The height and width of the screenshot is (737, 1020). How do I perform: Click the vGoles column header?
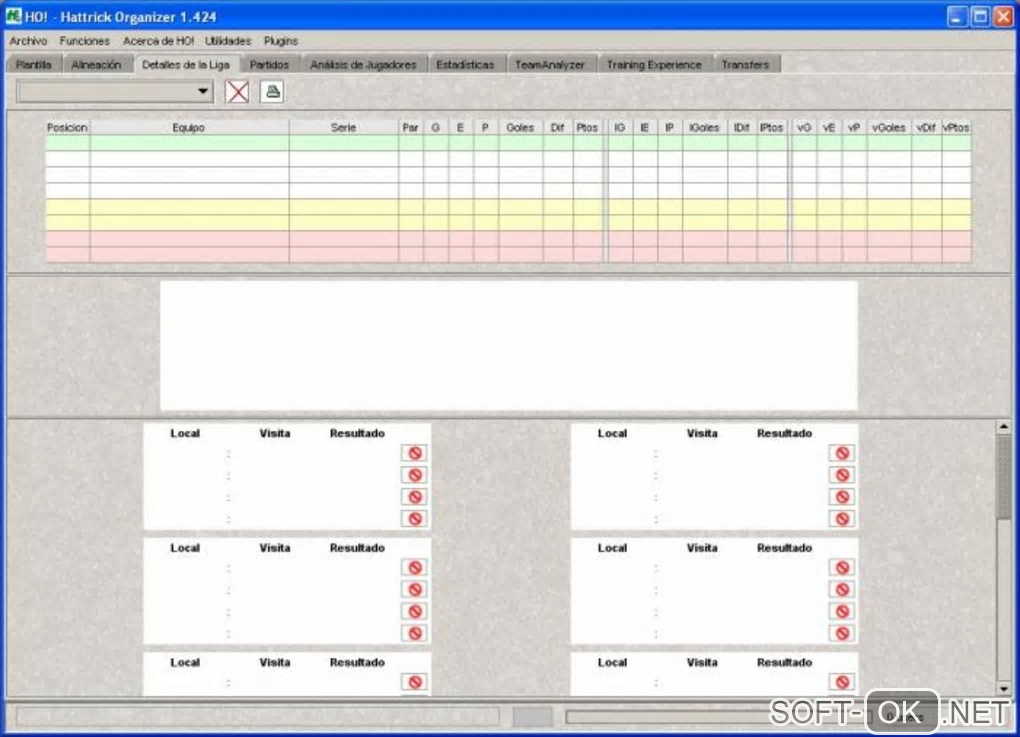pos(889,127)
